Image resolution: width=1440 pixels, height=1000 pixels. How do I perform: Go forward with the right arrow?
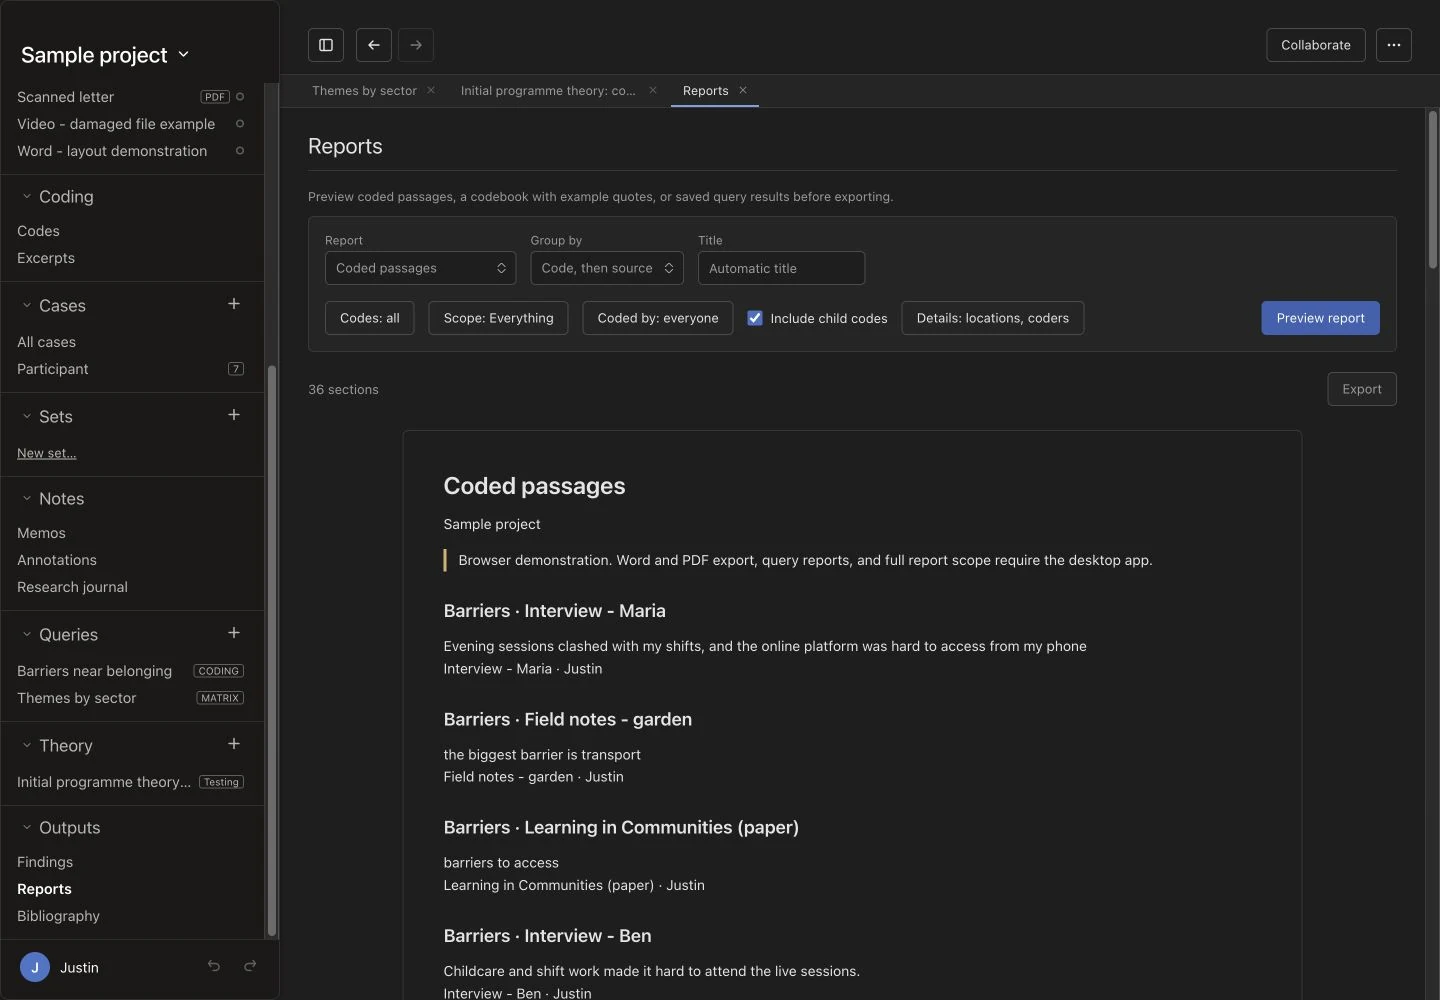click(416, 45)
